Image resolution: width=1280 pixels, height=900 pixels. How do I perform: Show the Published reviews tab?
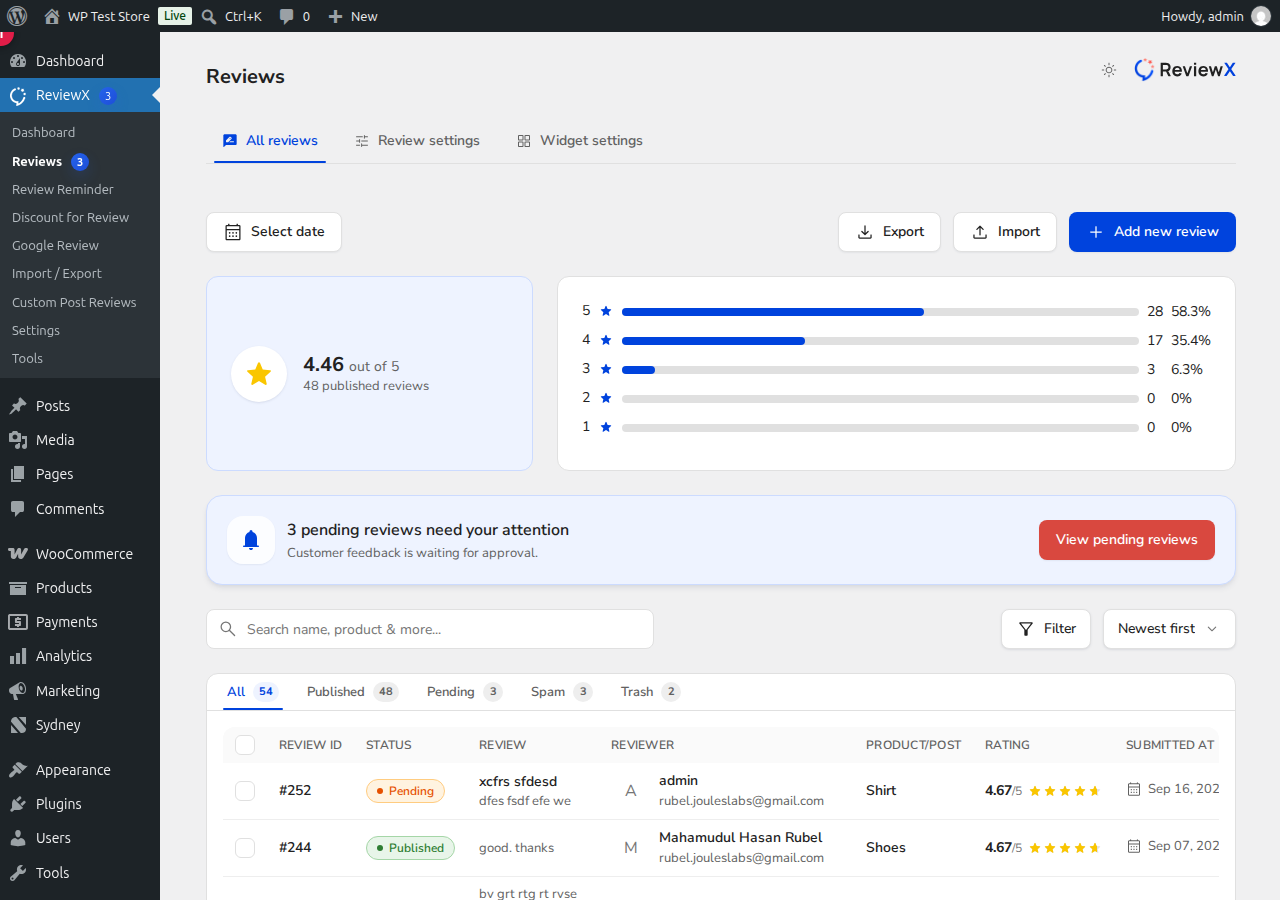pyautogui.click(x=352, y=692)
